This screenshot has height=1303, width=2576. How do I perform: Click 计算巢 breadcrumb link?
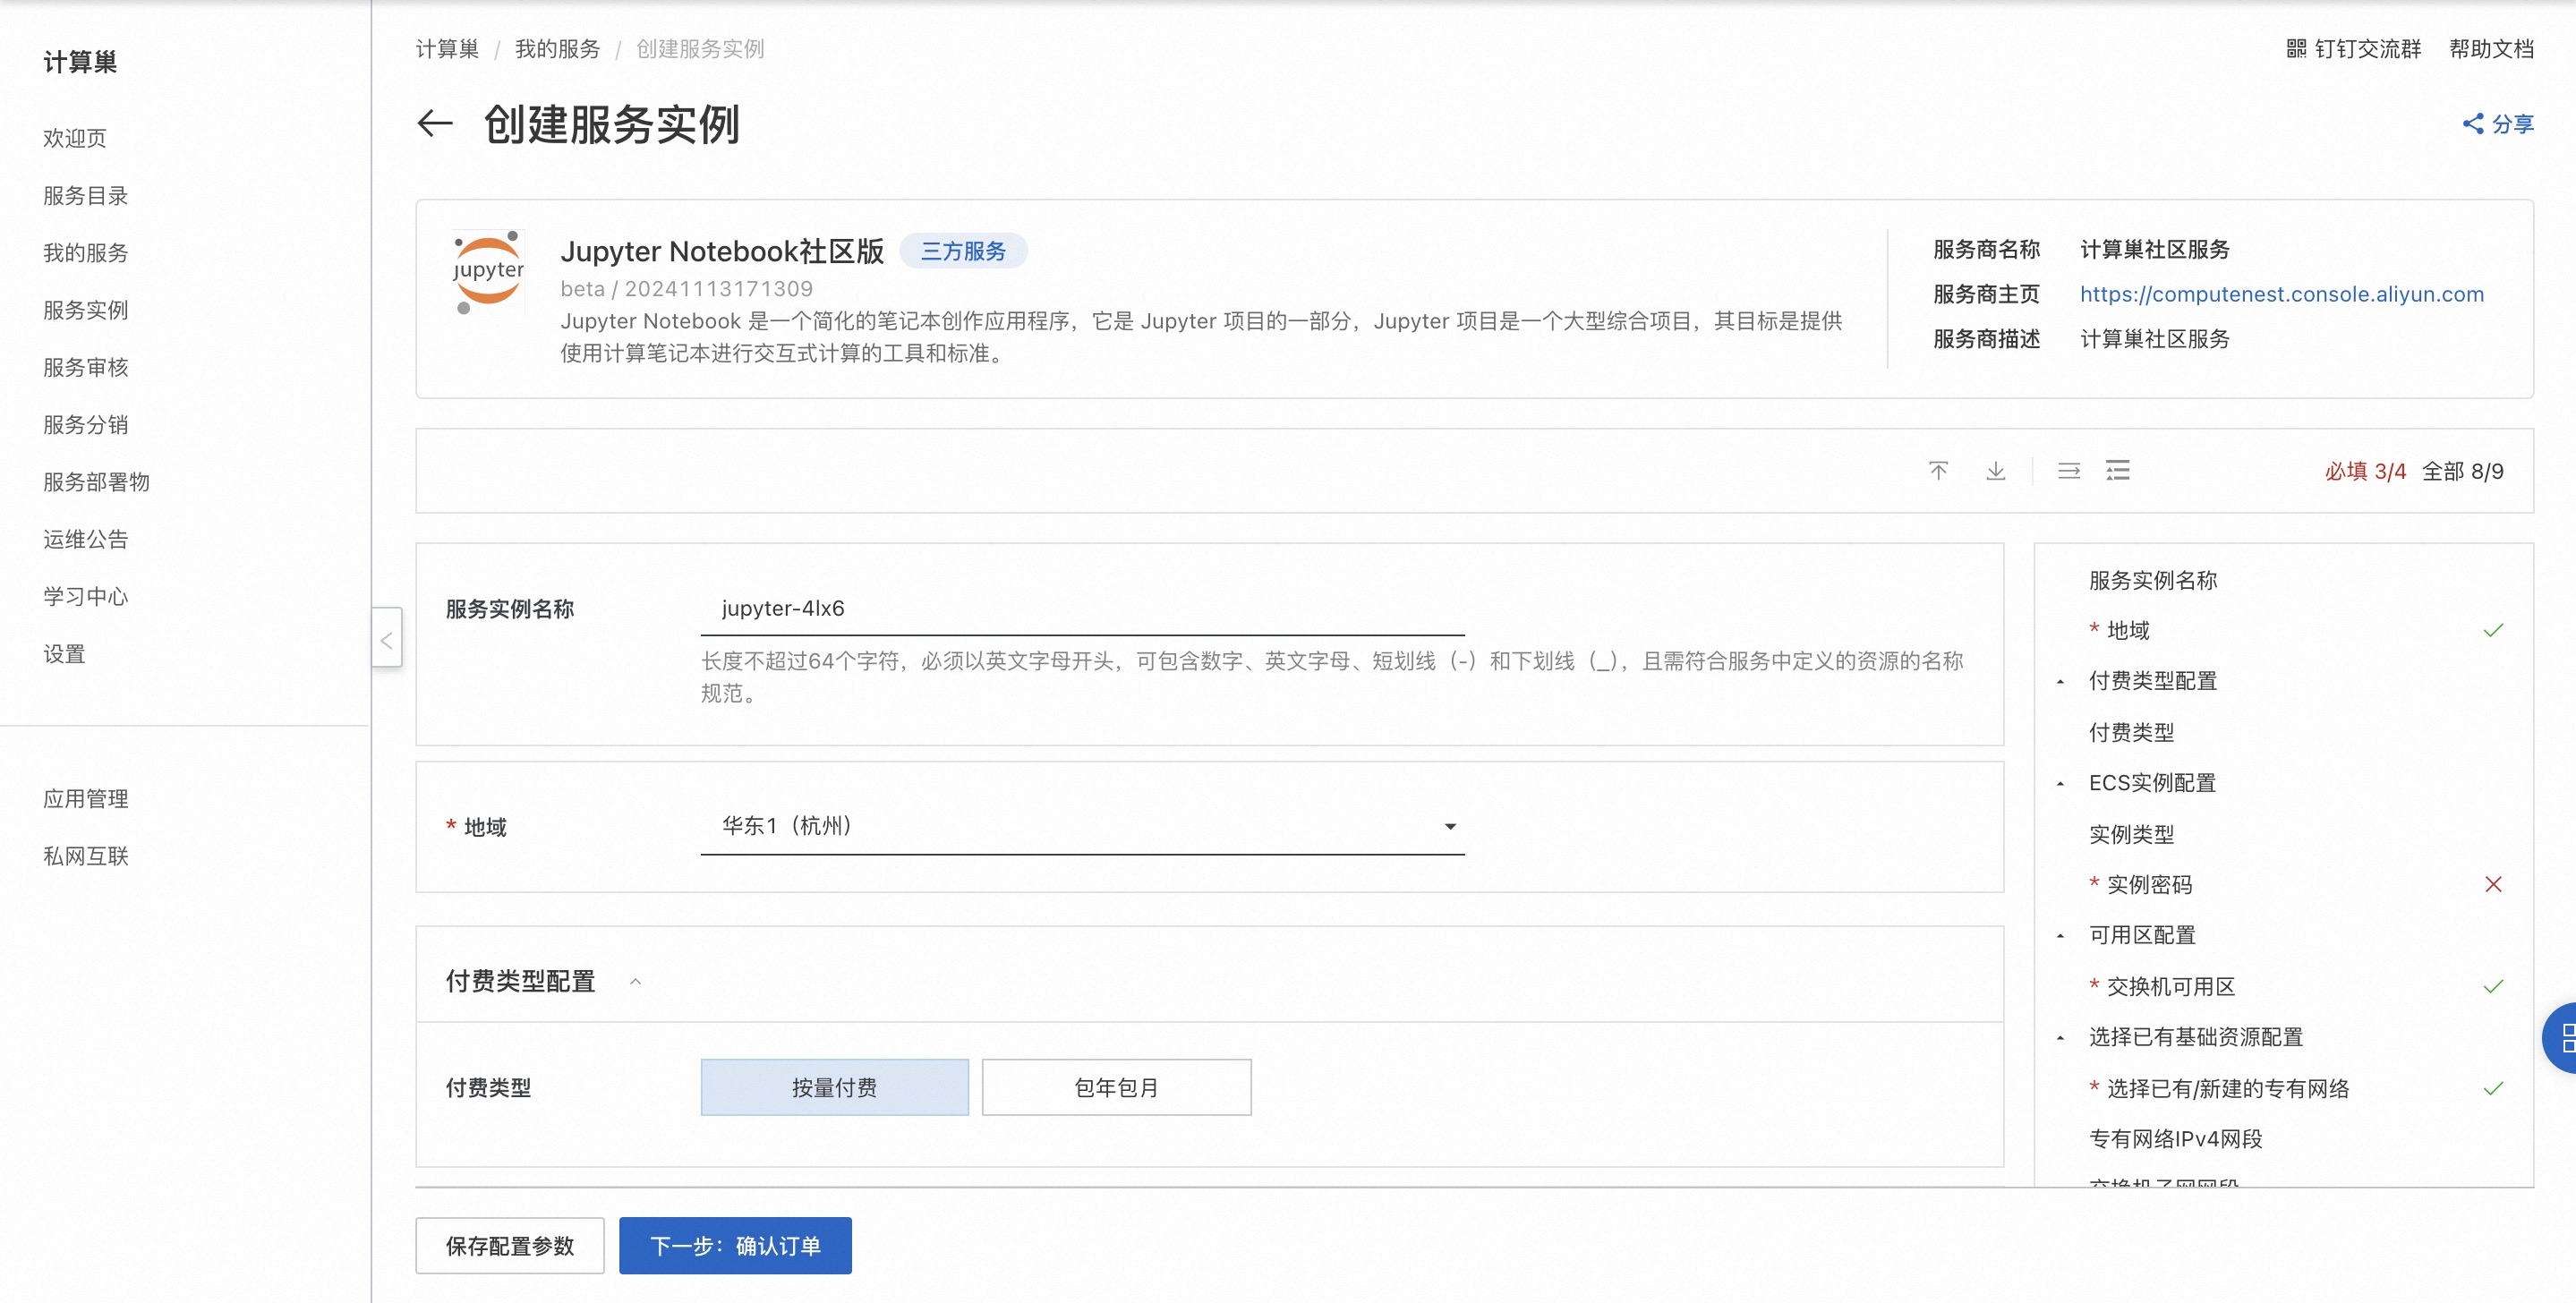pyautogui.click(x=447, y=49)
